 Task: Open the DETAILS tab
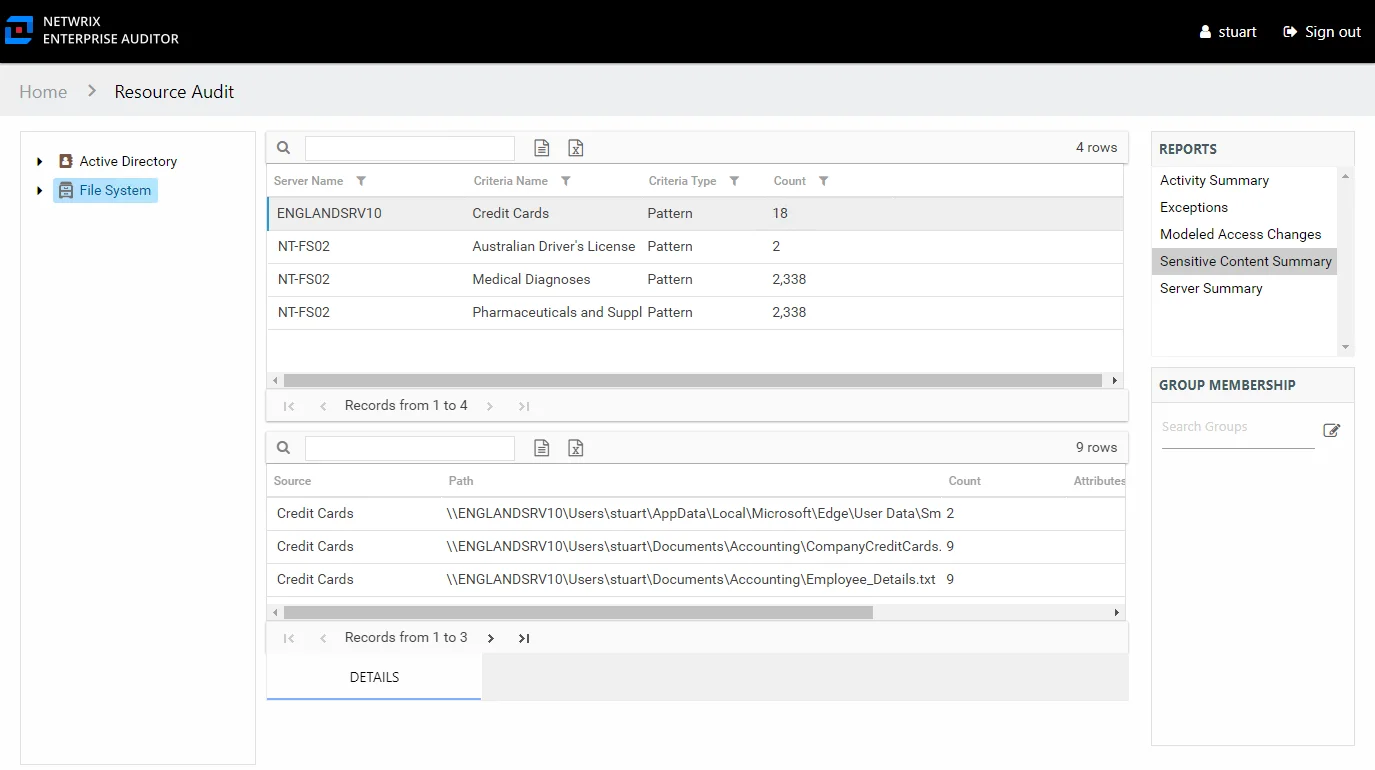(x=374, y=677)
